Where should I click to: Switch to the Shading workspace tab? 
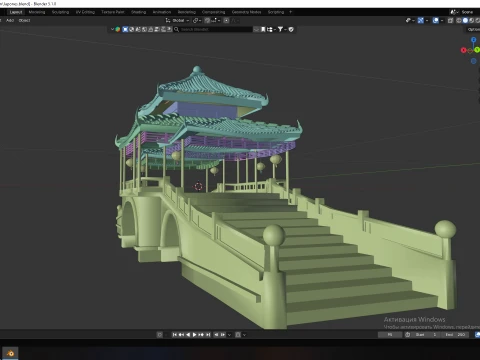click(x=138, y=12)
